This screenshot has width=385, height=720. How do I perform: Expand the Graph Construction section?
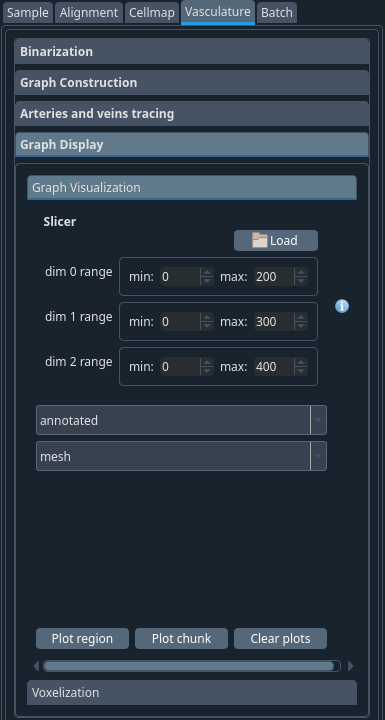192,83
